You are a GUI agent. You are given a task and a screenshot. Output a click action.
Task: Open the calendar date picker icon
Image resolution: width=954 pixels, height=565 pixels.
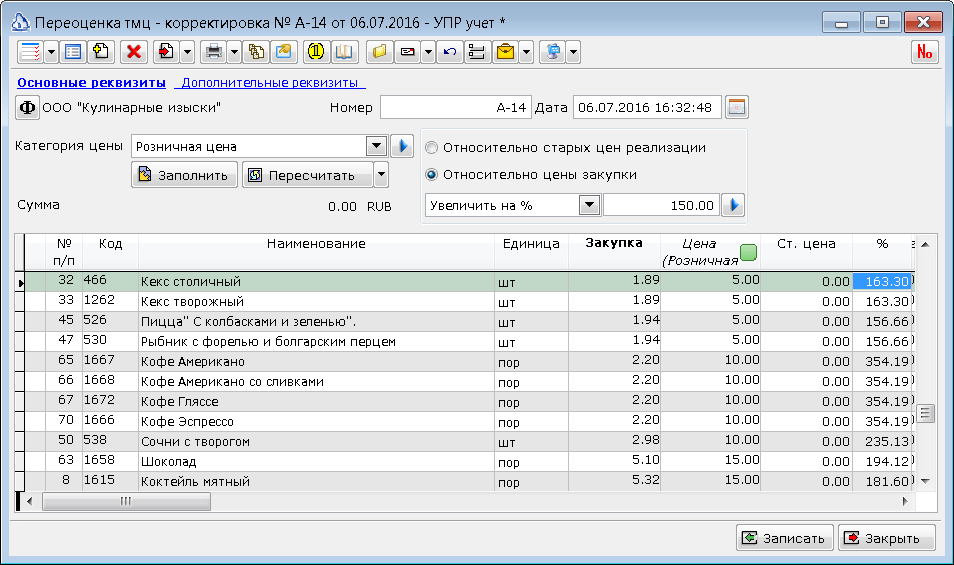tap(736, 108)
